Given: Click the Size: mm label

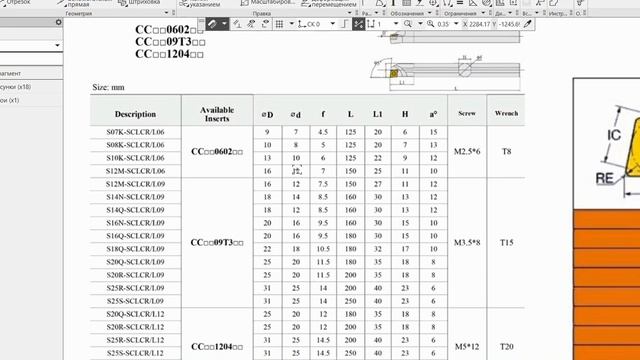Looking at the screenshot, I should coord(108,87).
